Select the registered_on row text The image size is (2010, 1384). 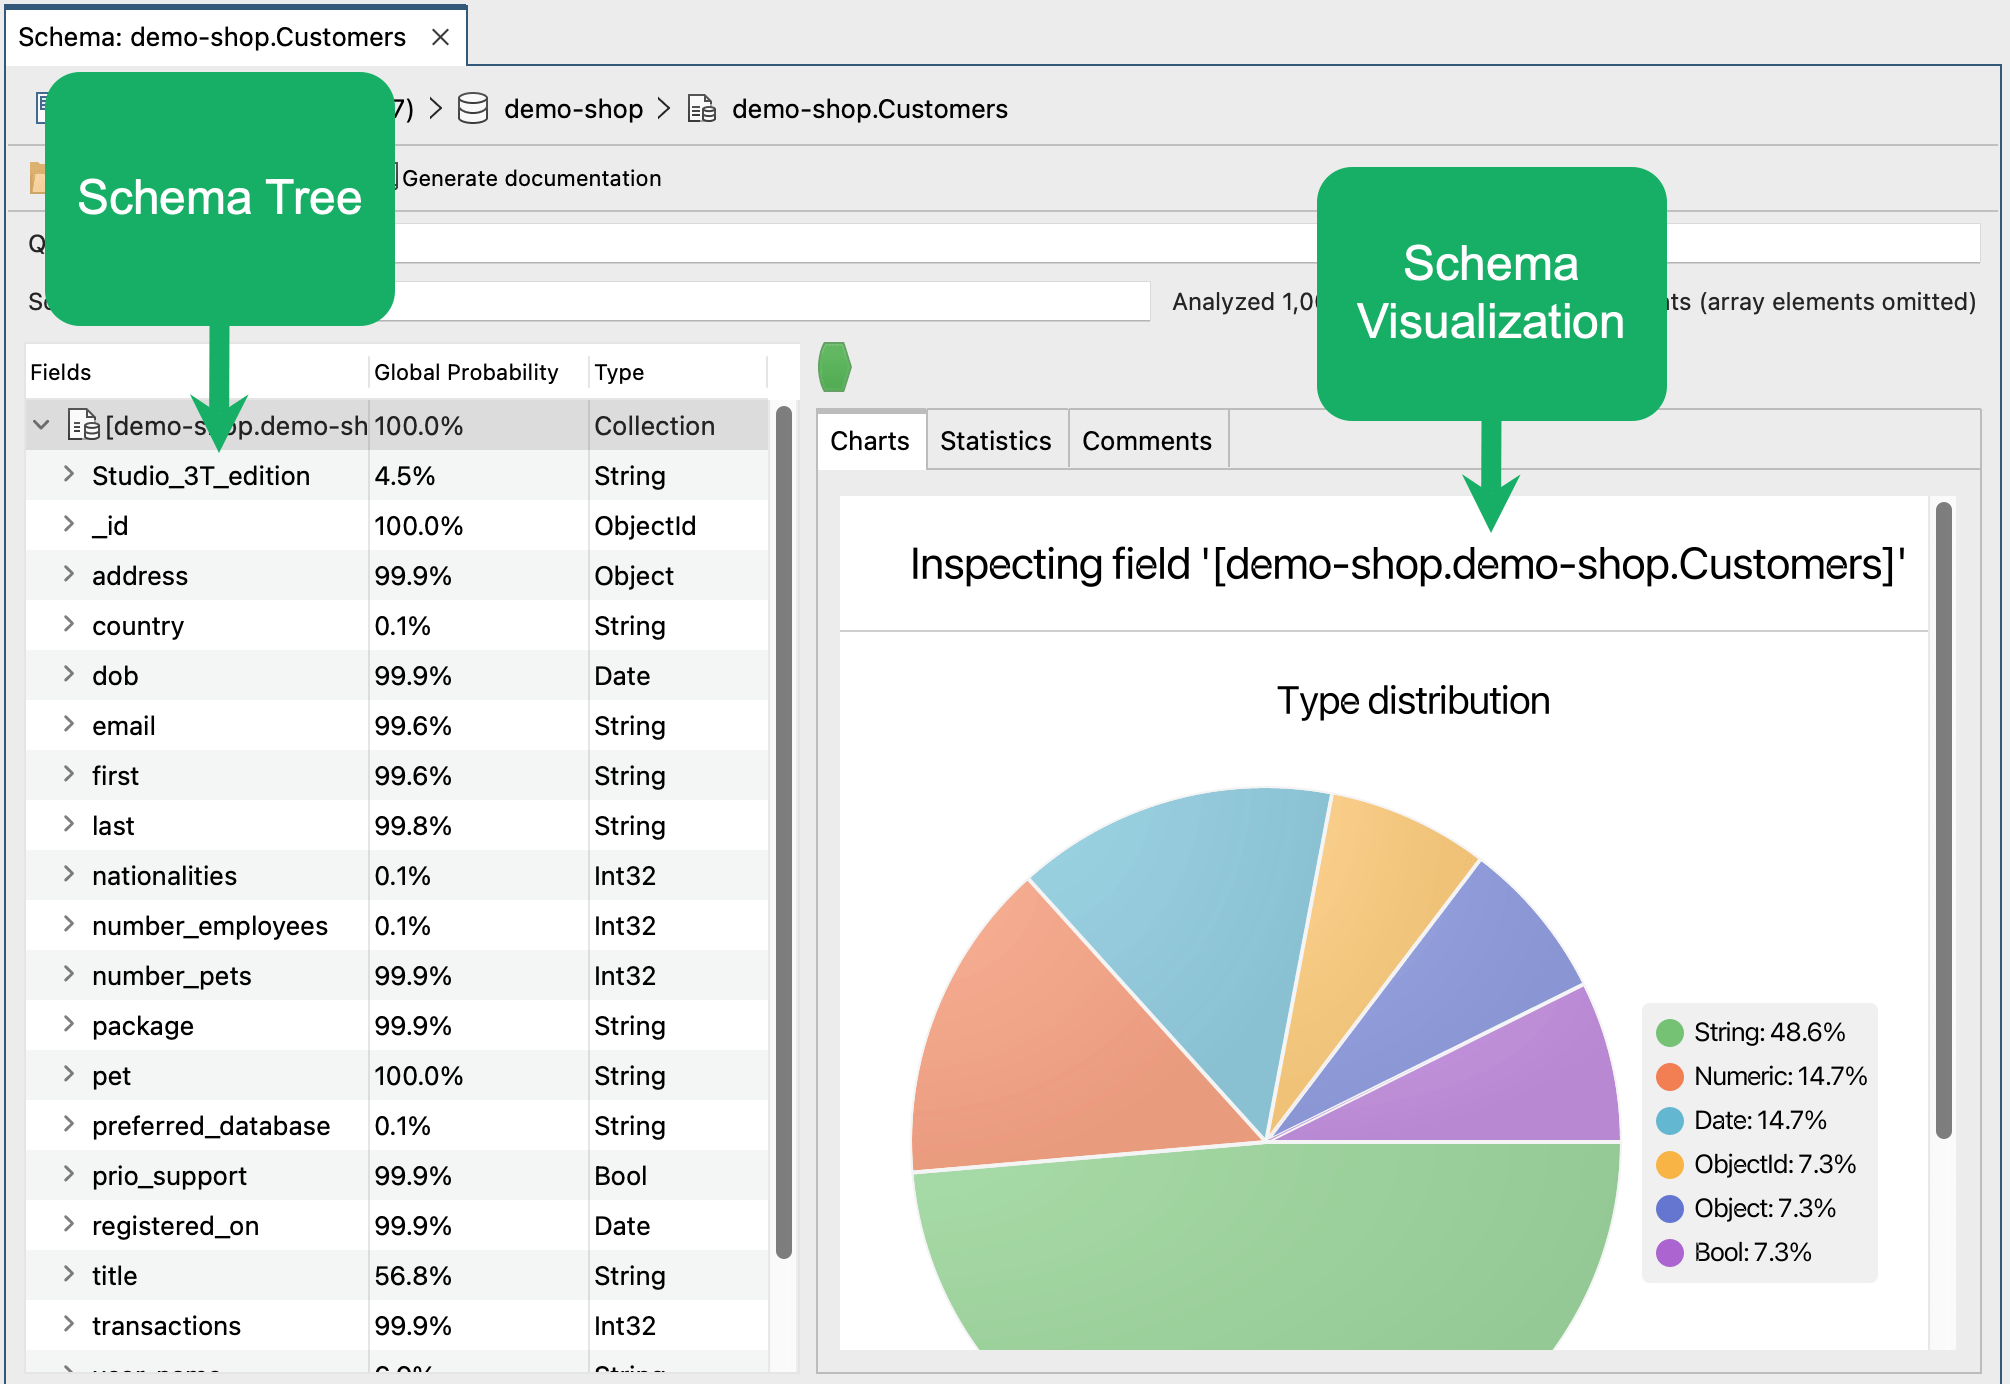click(175, 1226)
